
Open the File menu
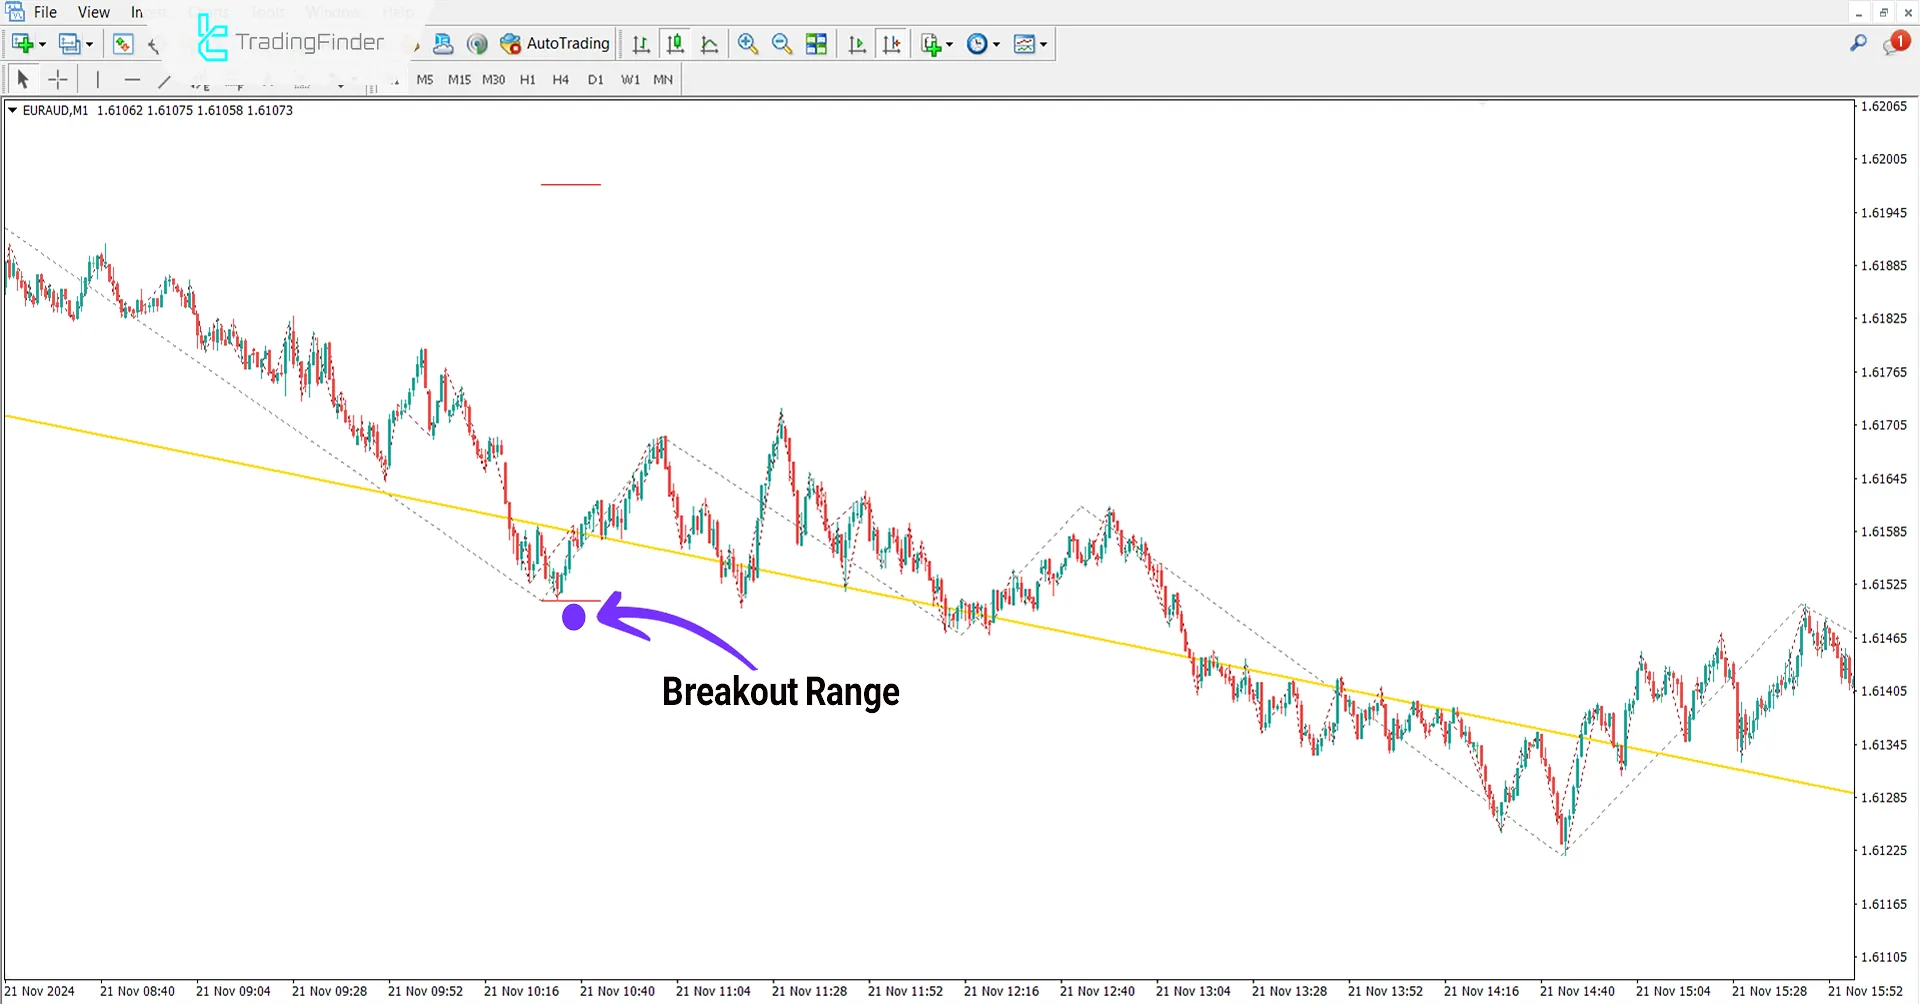(45, 12)
